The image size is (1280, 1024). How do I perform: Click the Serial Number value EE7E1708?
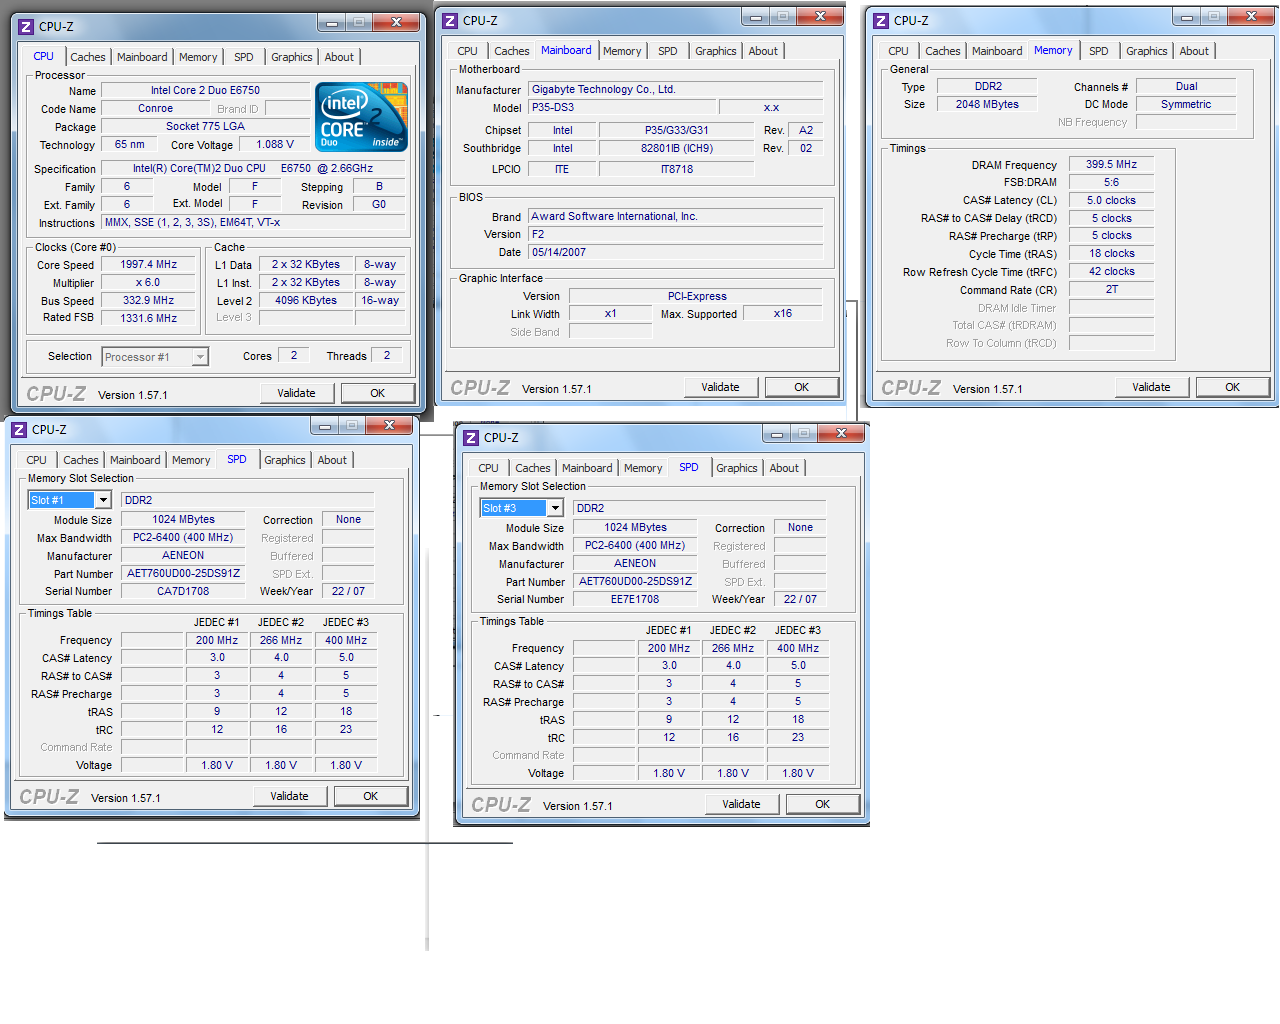pyautogui.click(x=635, y=599)
